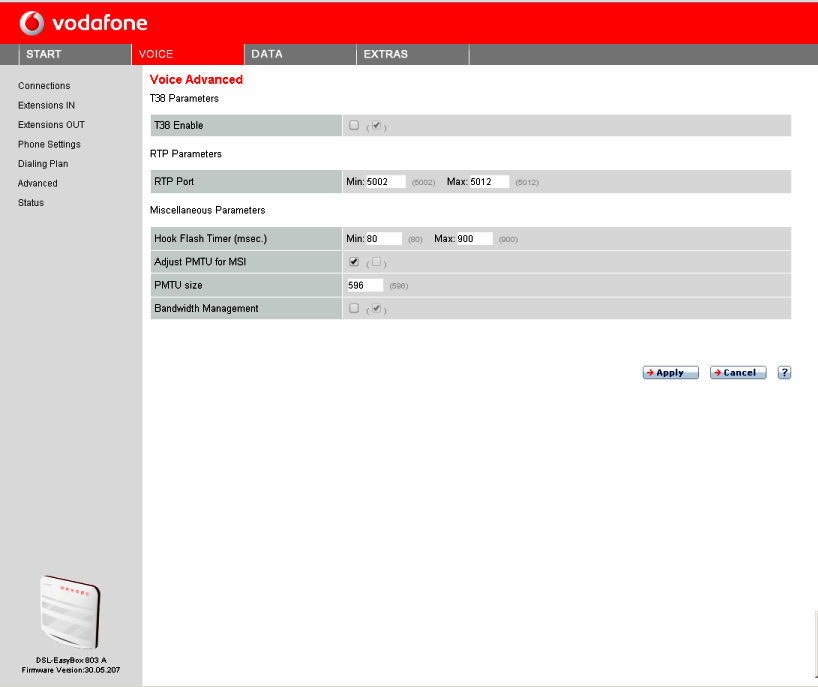Switch to the START tab

(x=44, y=54)
